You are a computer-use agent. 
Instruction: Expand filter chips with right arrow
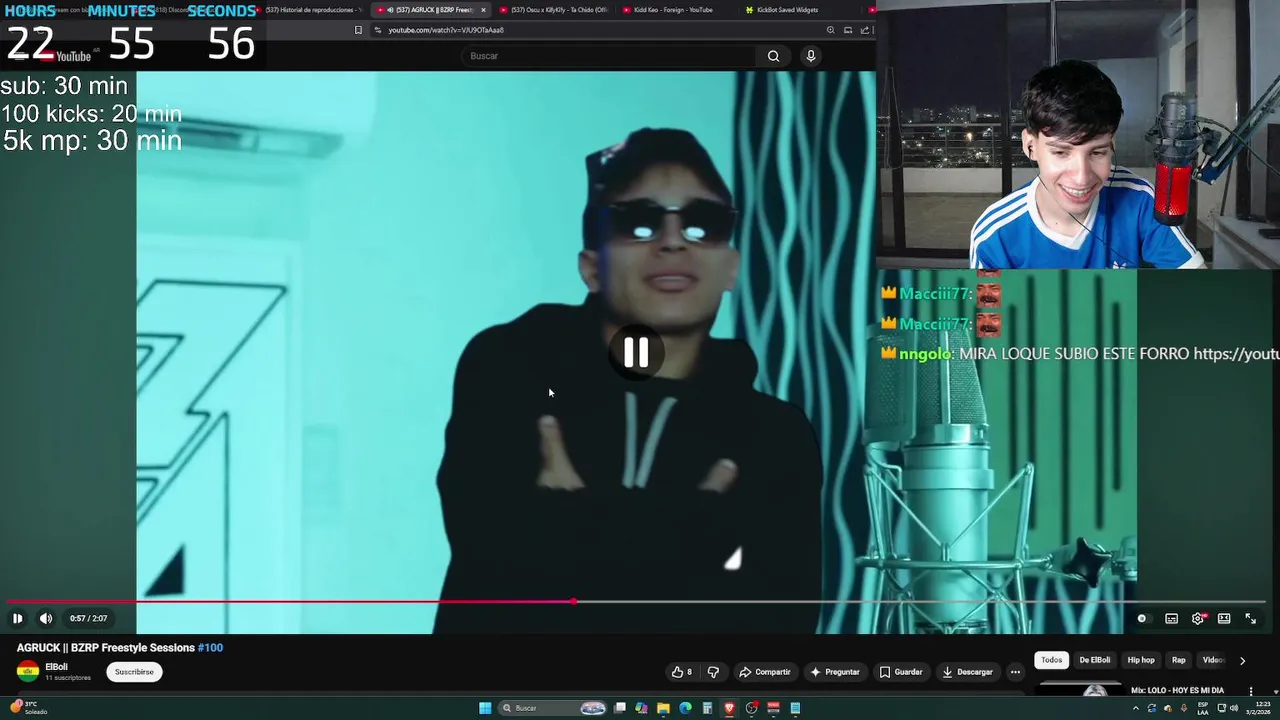(x=1242, y=661)
